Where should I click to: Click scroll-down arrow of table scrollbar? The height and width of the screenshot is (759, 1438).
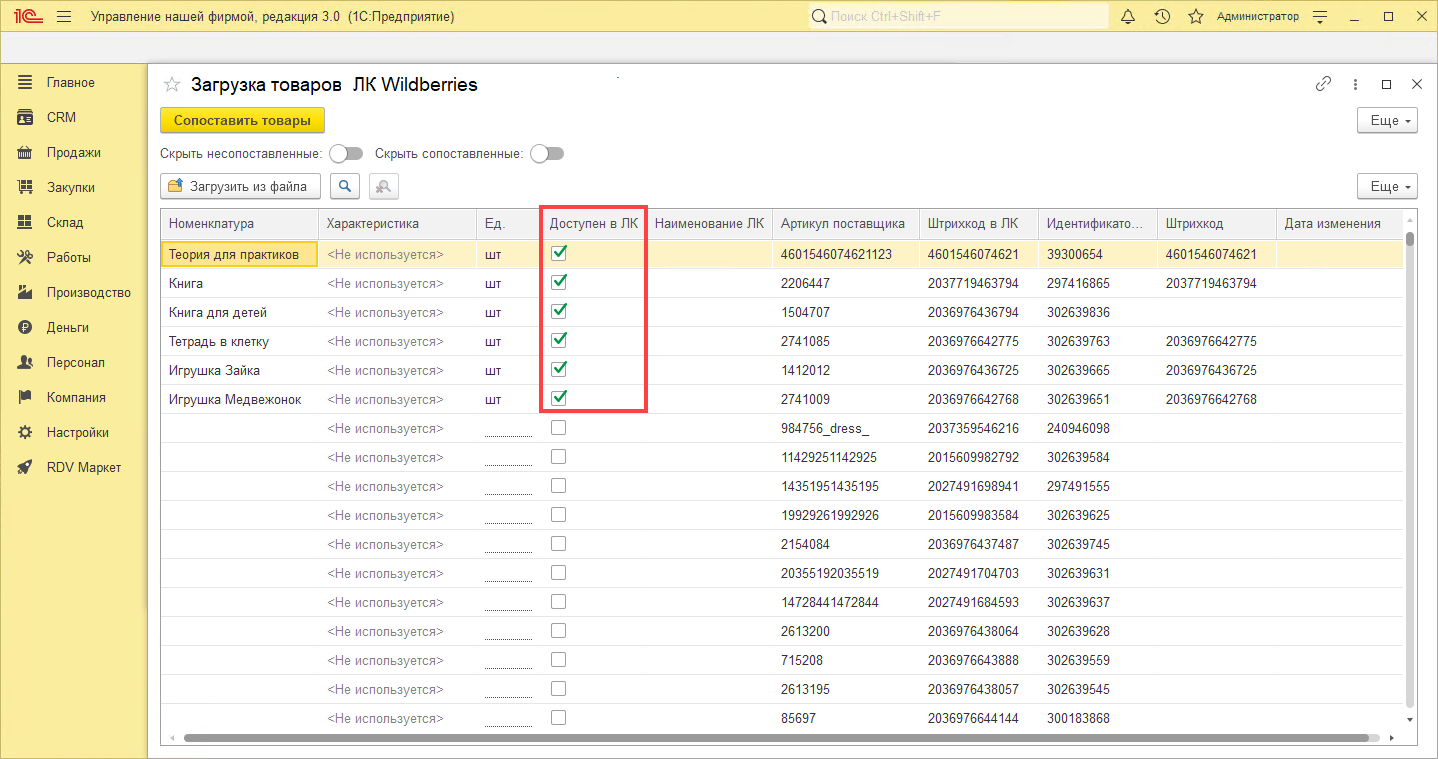[1410, 719]
